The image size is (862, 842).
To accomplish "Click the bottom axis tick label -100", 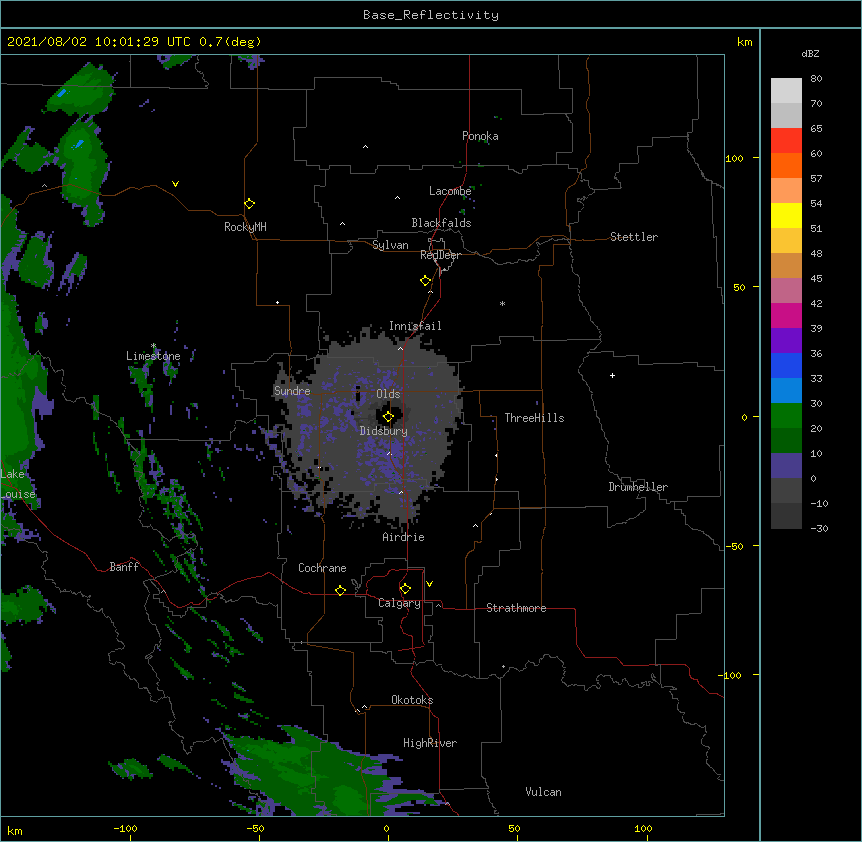I will point(125,828).
